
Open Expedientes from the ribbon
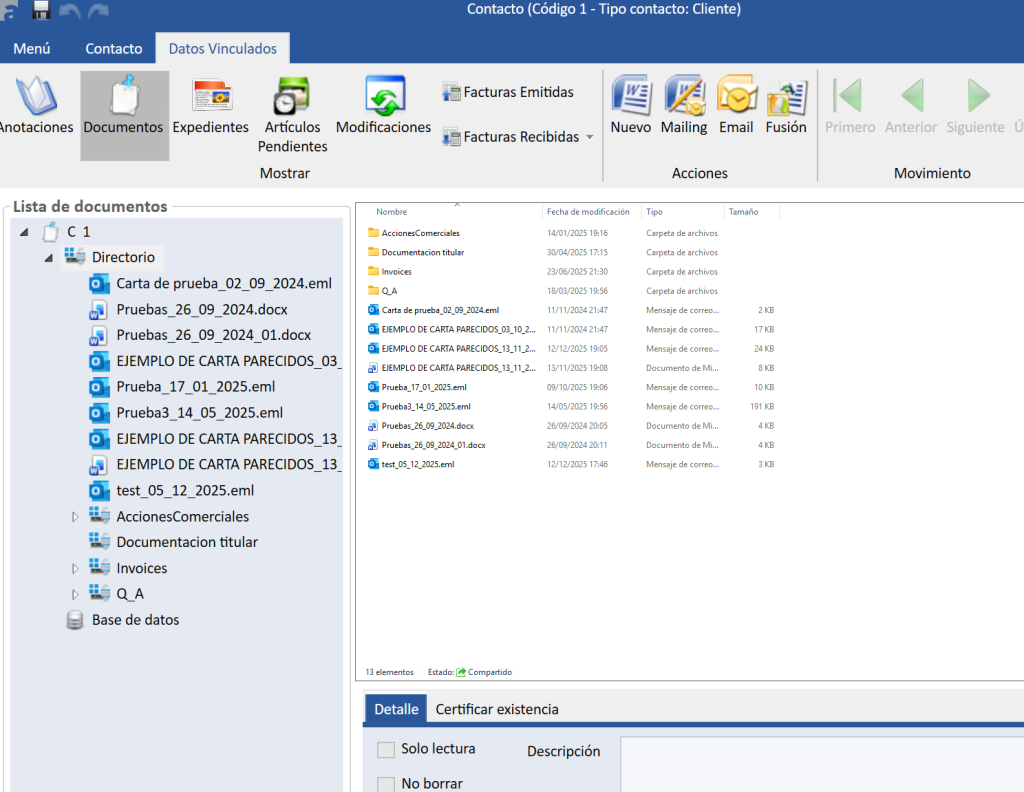211,98
